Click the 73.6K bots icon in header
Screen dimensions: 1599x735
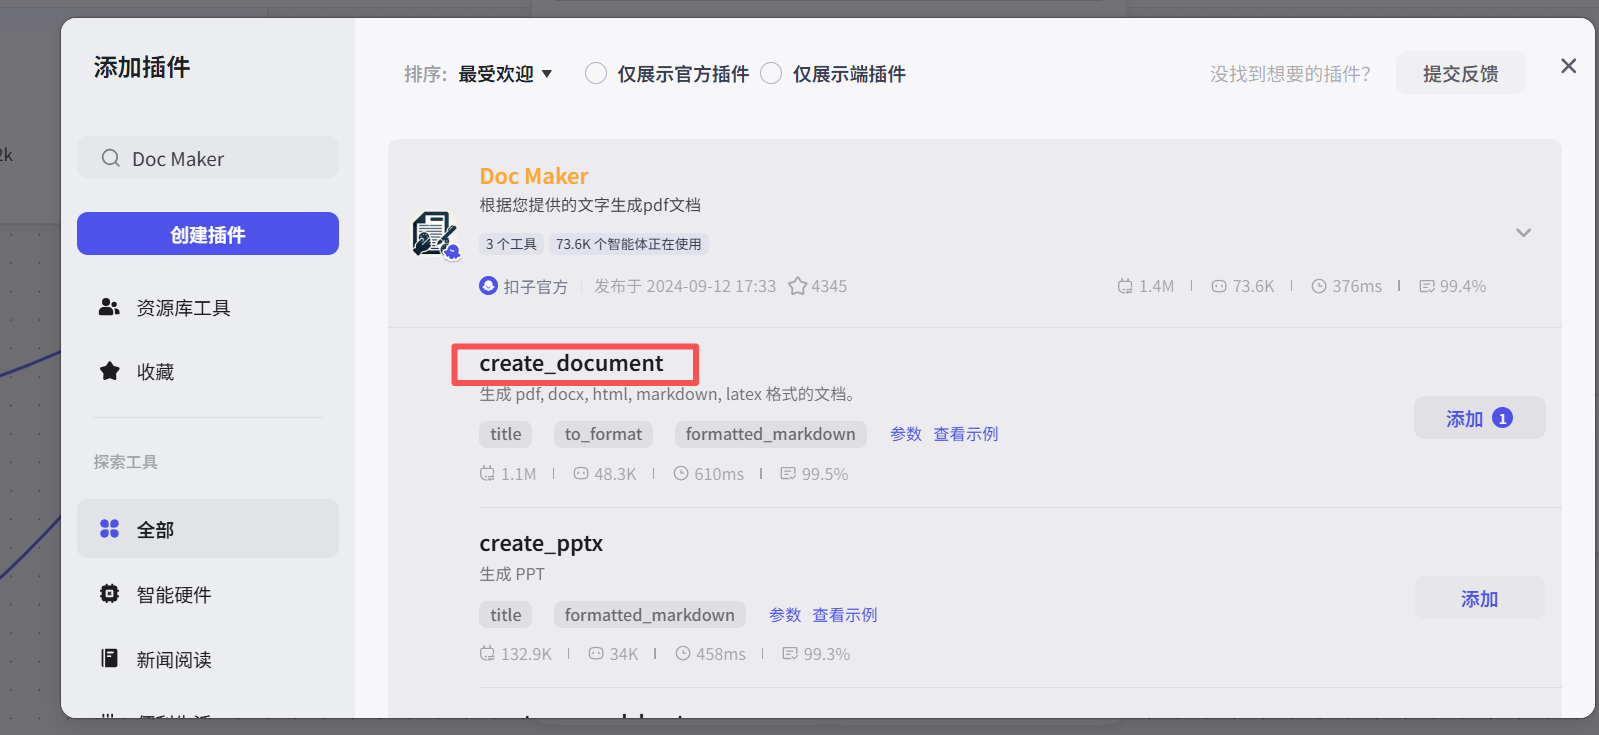pos(1219,286)
